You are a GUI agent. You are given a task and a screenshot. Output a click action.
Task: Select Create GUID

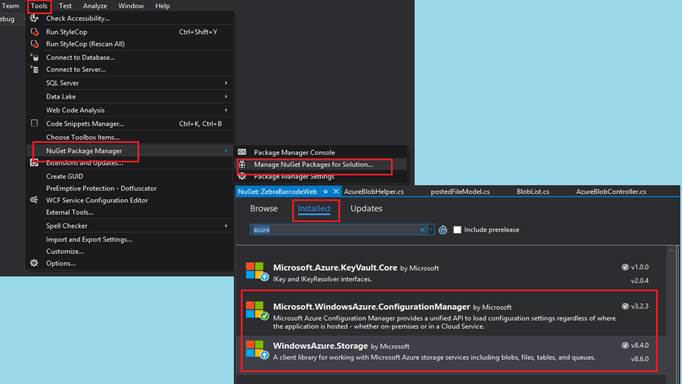(x=64, y=176)
